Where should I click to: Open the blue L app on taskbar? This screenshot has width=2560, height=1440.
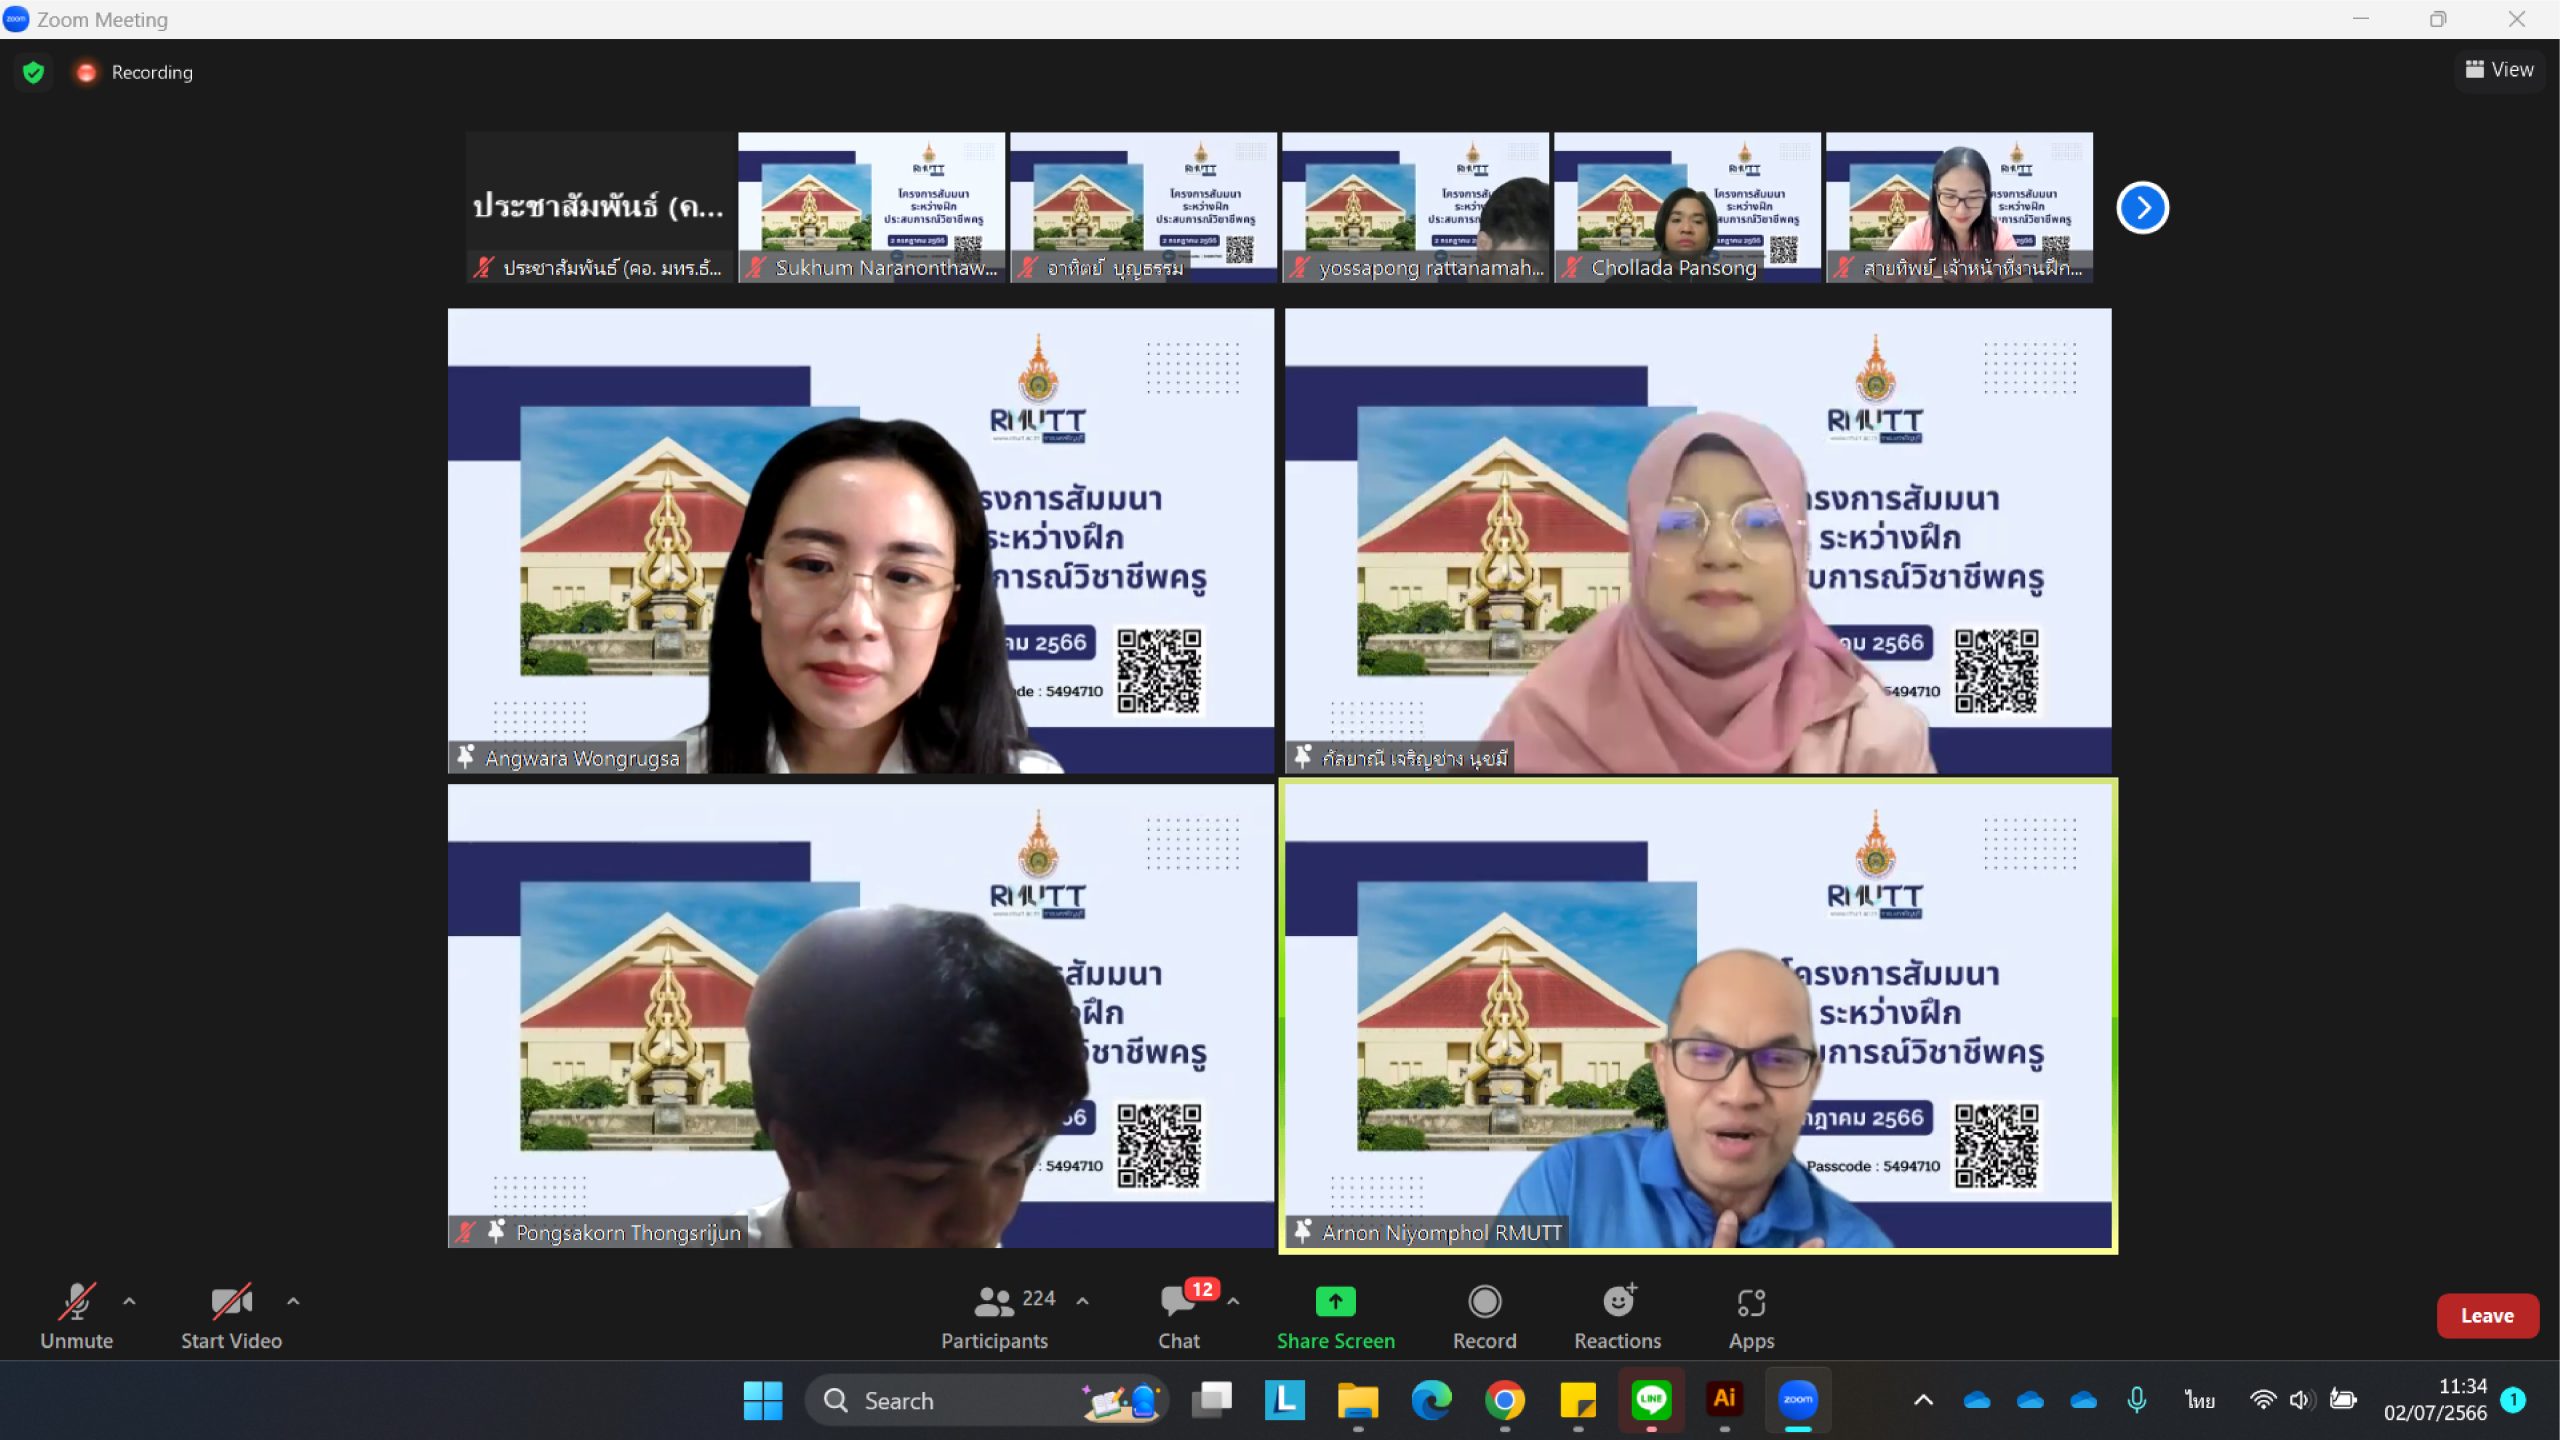pyautogui.click(x=1285, y=1401)
